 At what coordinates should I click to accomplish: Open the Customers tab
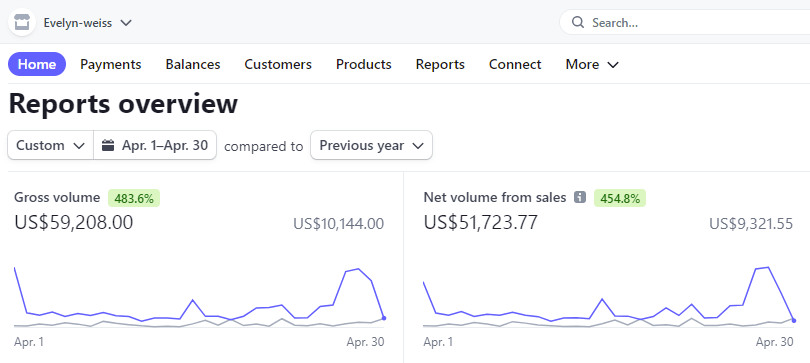pyautogui.click(x=278, y=65)
